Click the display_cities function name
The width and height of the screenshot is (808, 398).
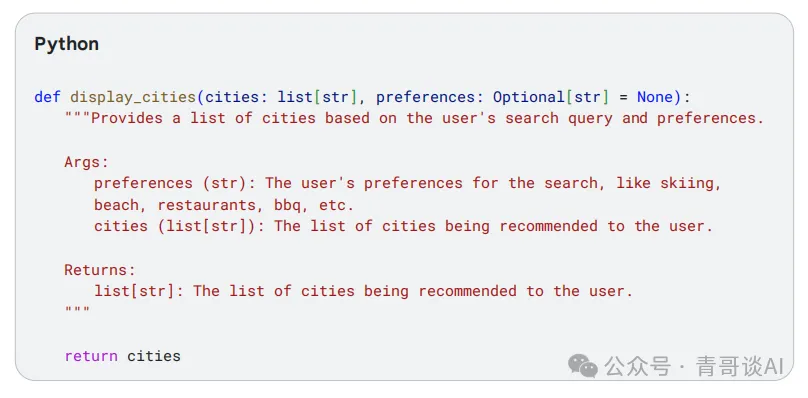[x=133, y=97]
